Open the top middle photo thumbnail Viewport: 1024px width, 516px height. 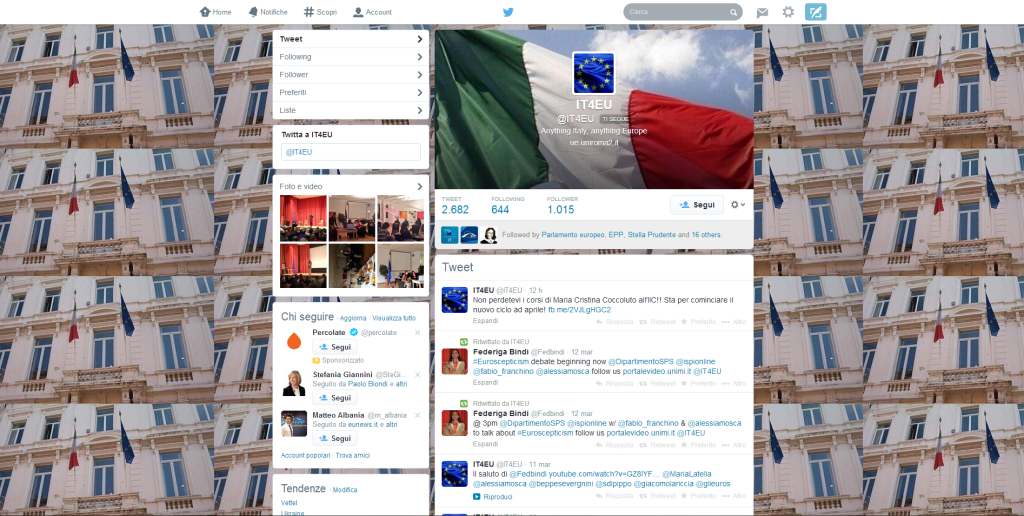point(351,218)
